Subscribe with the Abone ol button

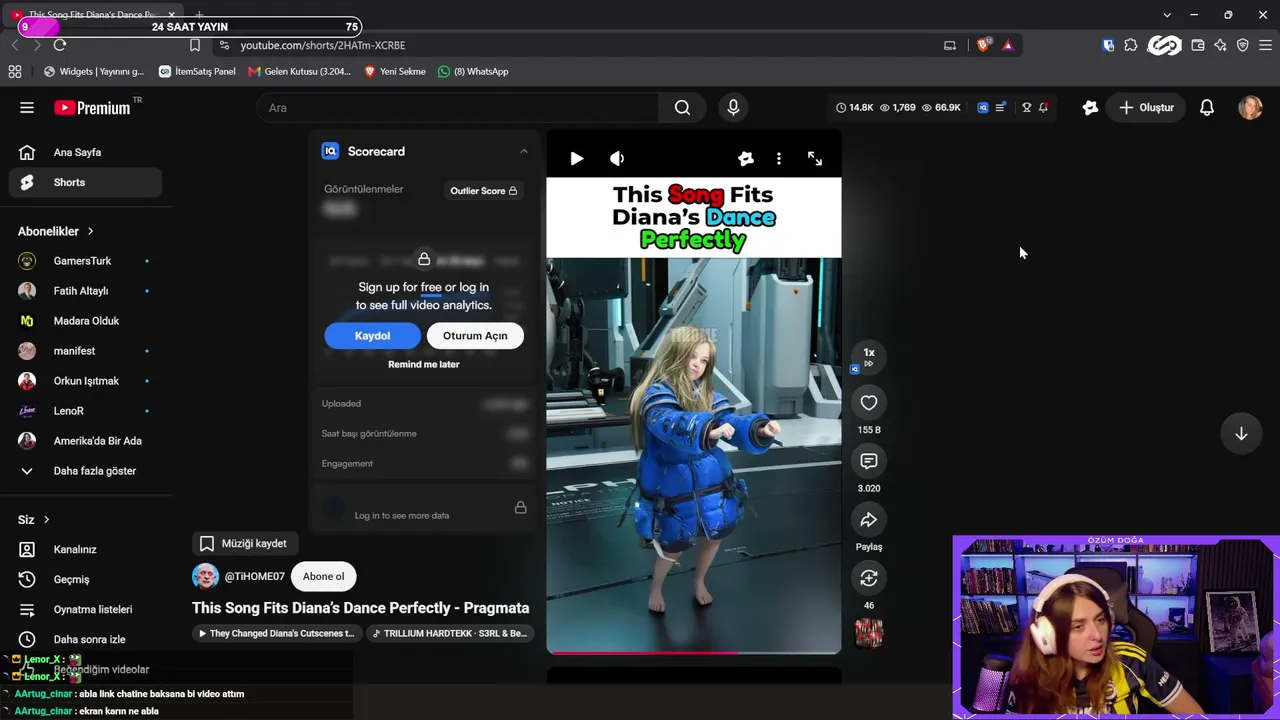323,576
